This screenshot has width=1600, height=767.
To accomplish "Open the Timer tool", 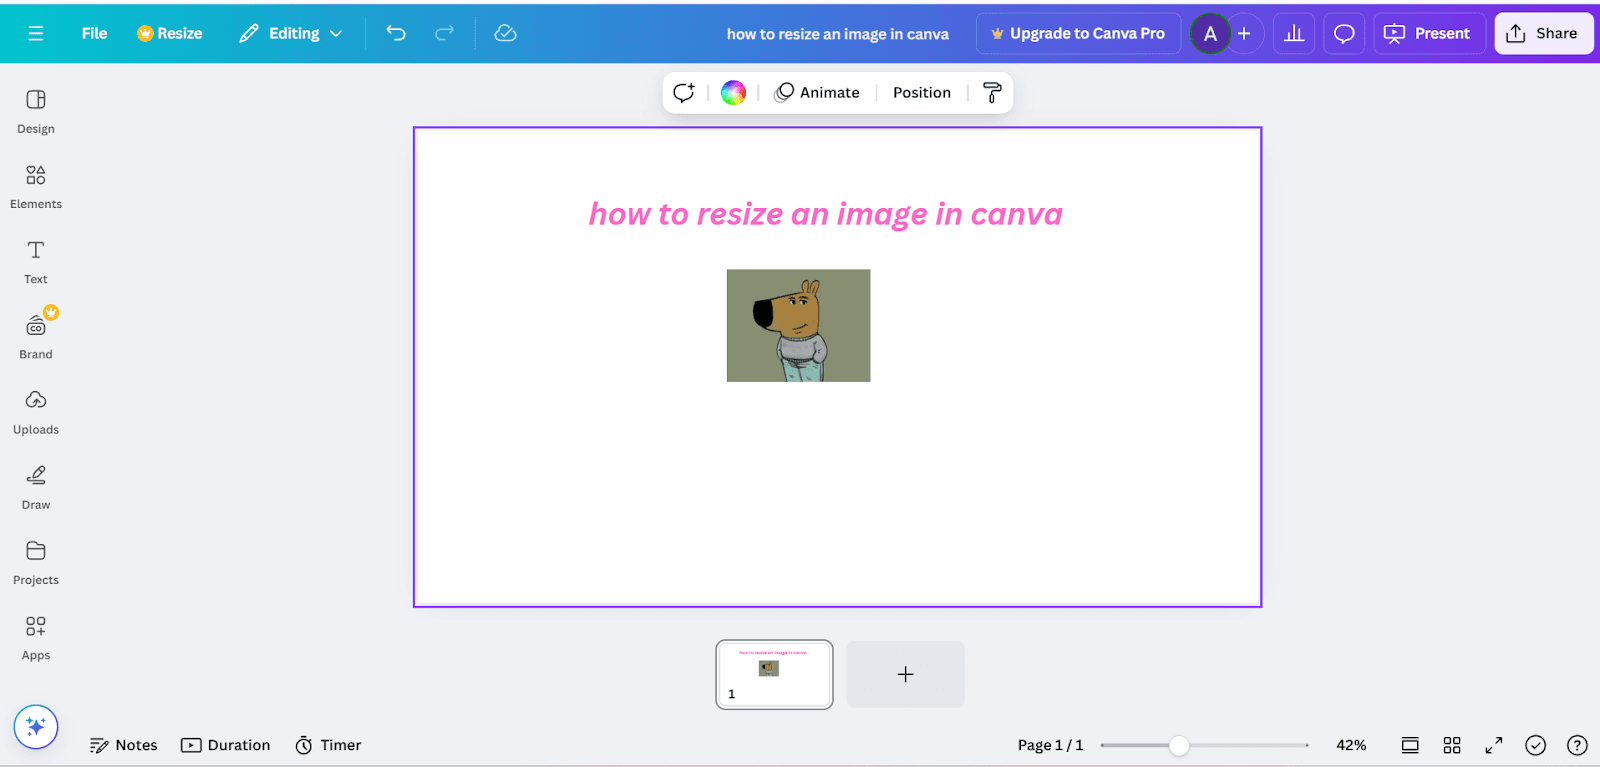I will [x=328, y=745].
